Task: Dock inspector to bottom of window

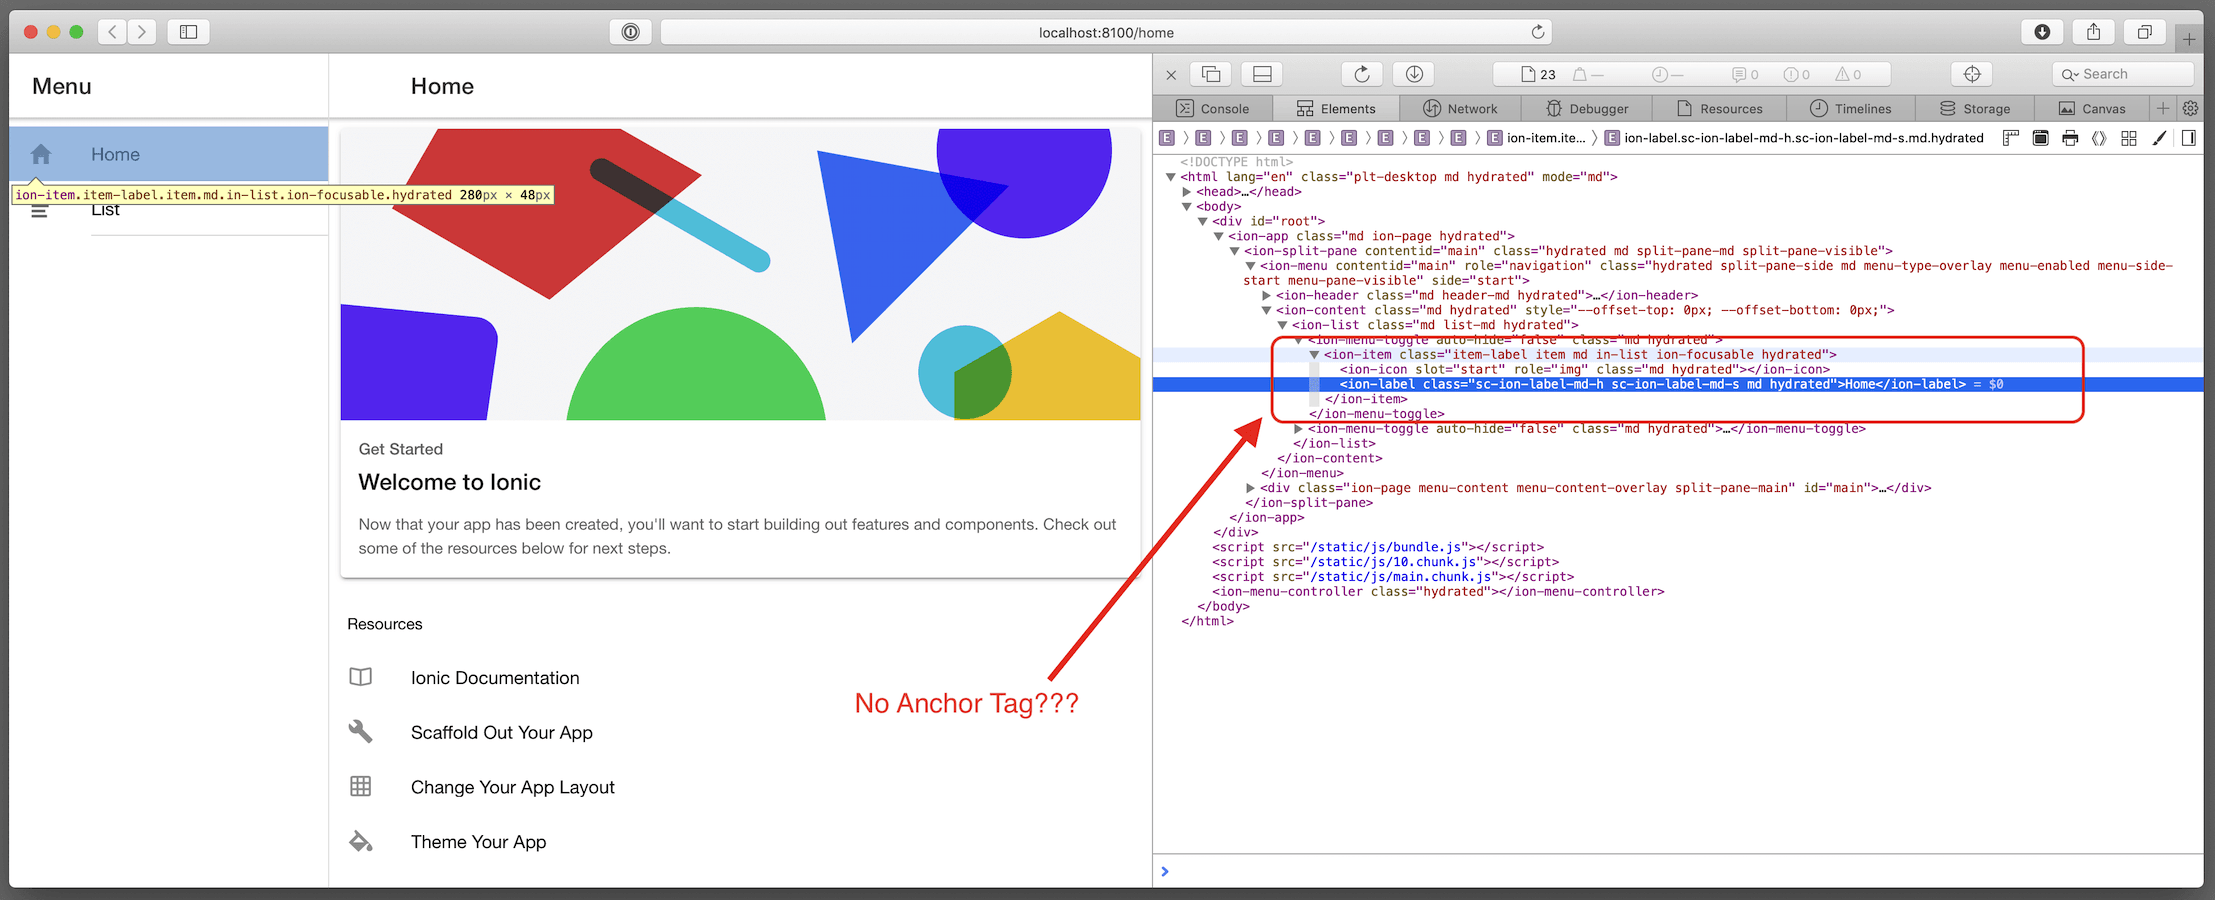Action: 1262,74
